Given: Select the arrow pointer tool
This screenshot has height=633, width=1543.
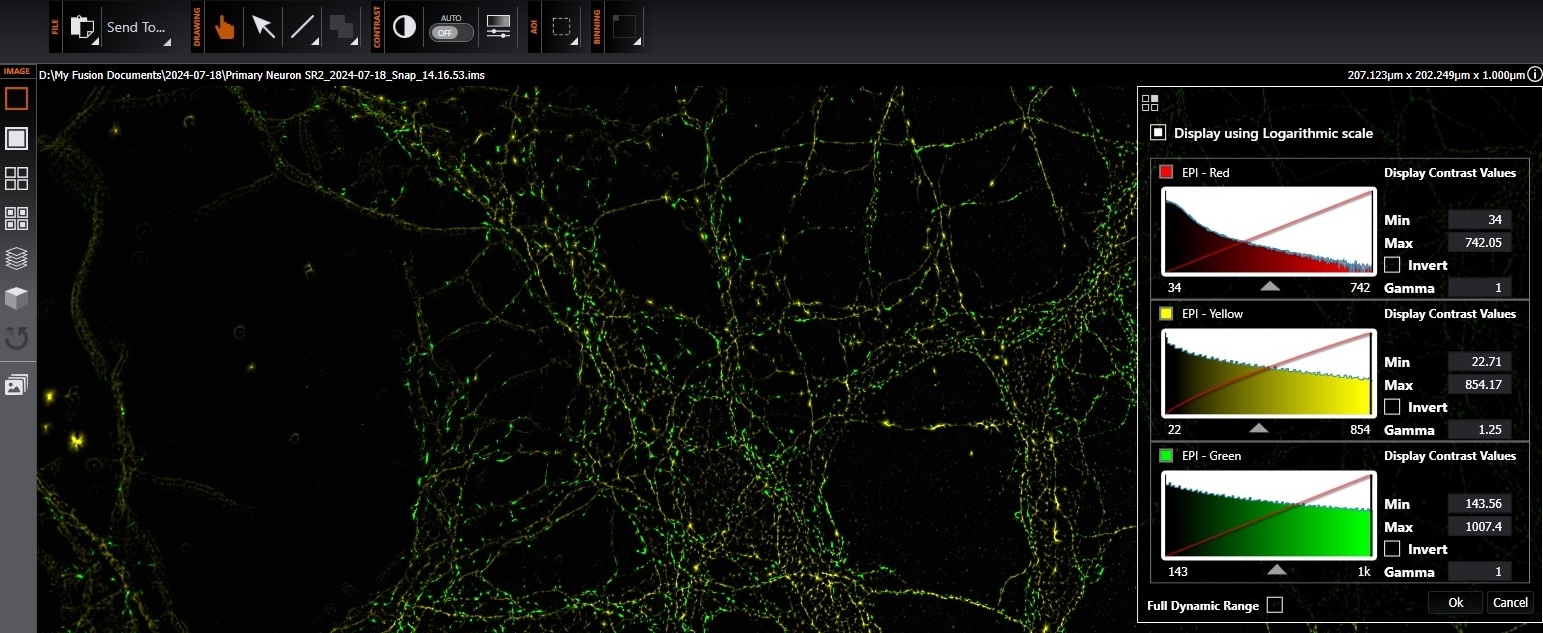Looking at the screenshot, I should coord(263,27).
